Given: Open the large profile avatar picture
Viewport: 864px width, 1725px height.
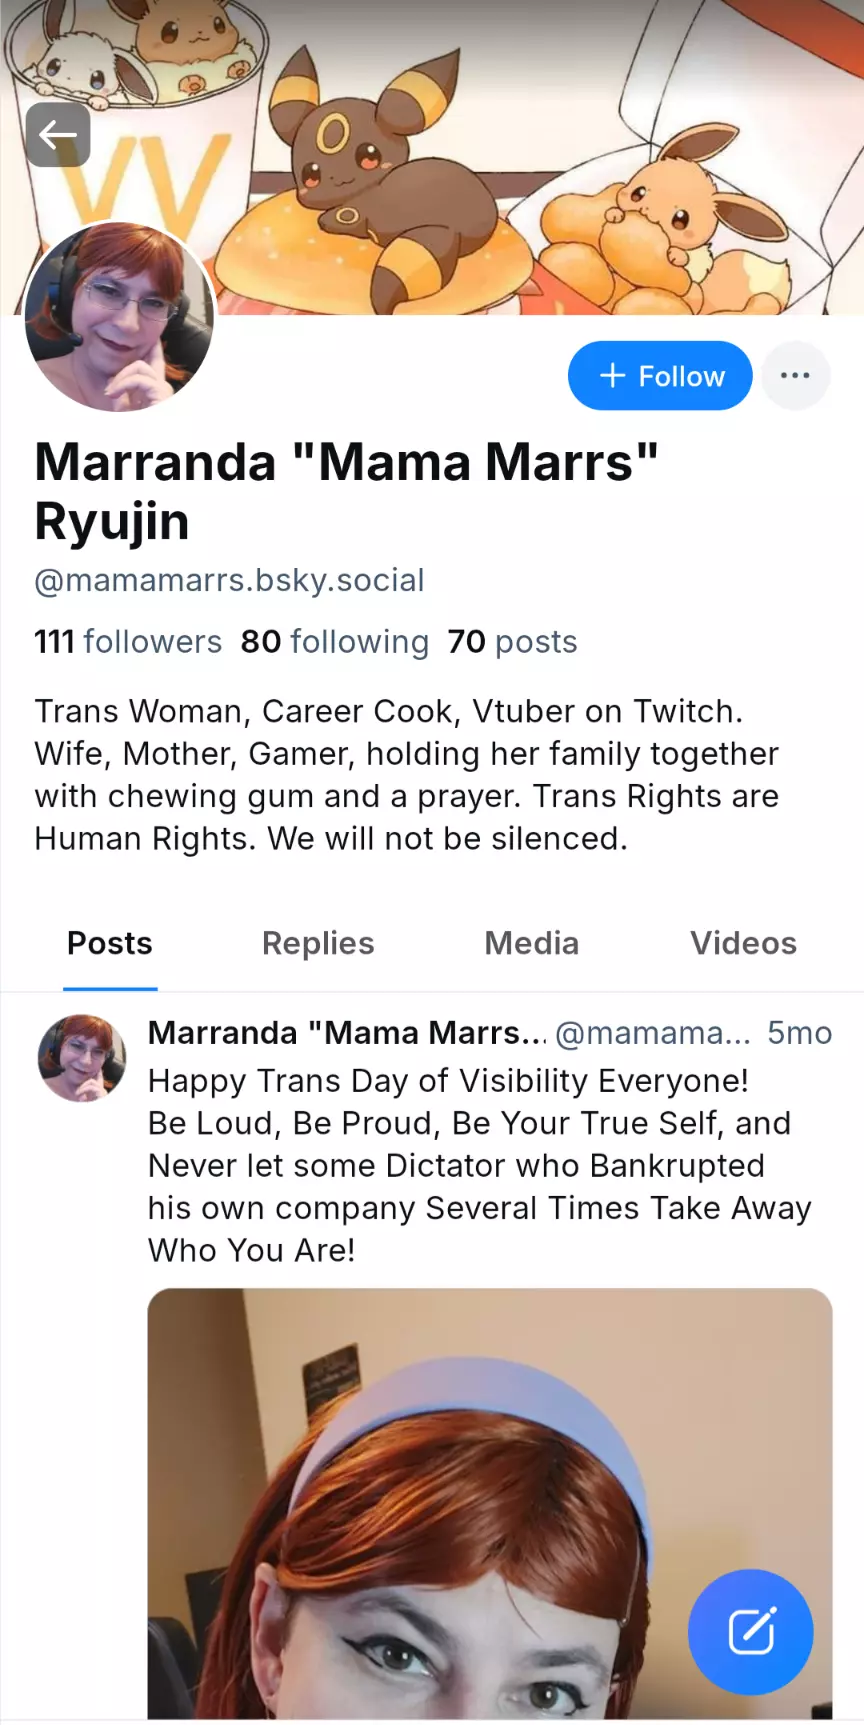Looking at the screenshot, I should 119,316.
